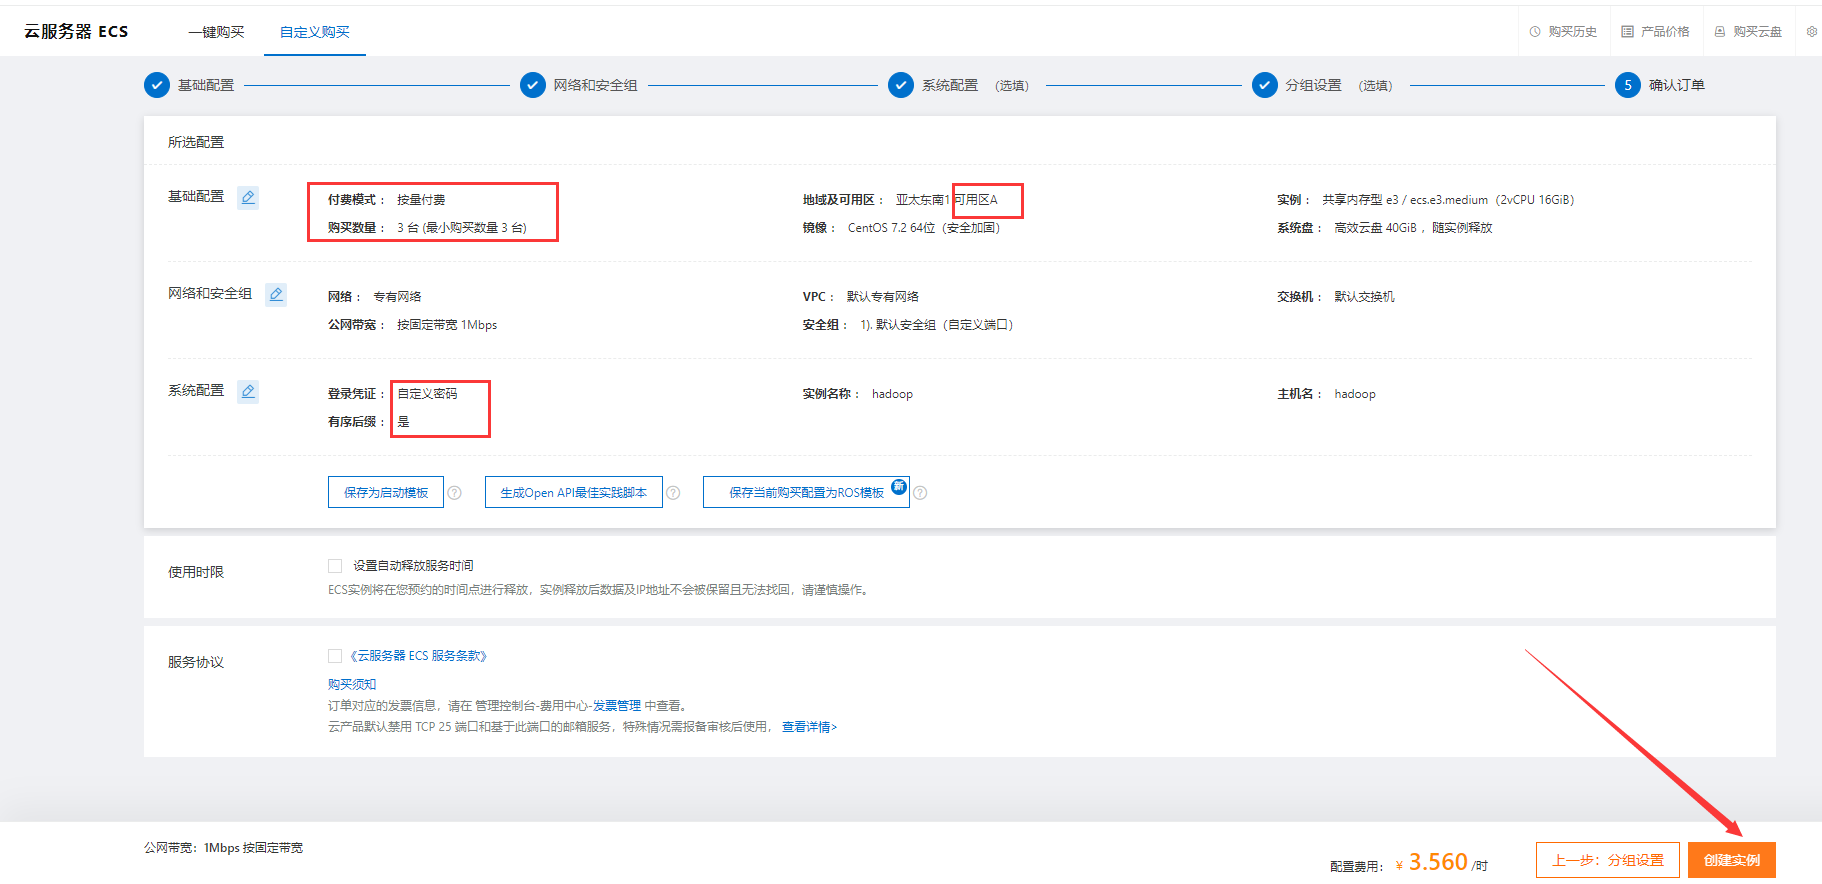The height and width of the screenshot is (884, 1822).
Task: Open 产品价格 in the top bar
Action: click(x=1655, y=32)
